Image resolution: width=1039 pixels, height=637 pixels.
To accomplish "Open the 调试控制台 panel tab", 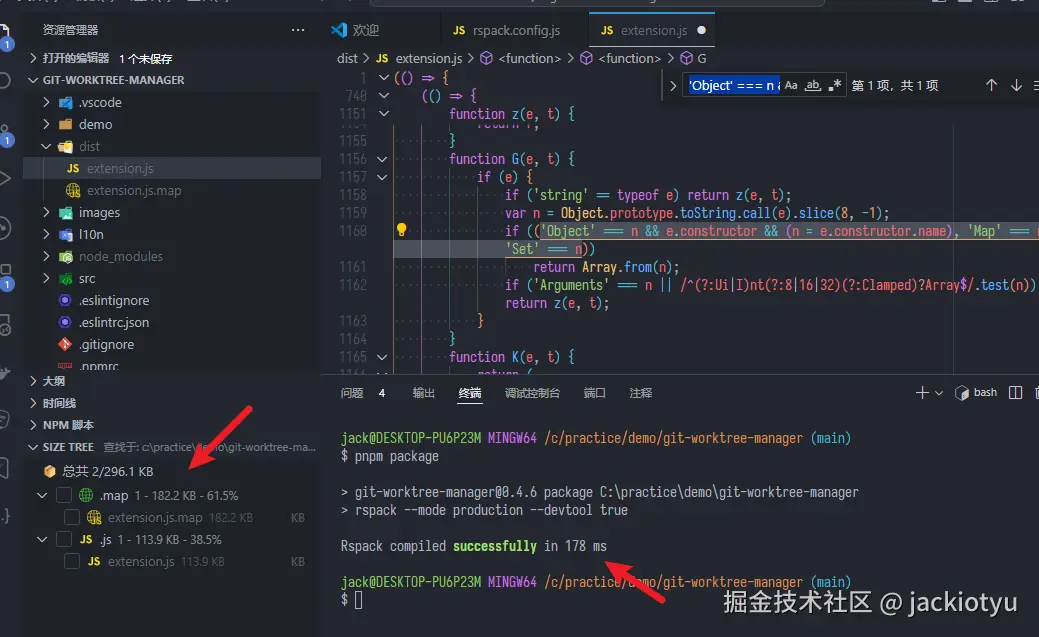I will (532, 393).
